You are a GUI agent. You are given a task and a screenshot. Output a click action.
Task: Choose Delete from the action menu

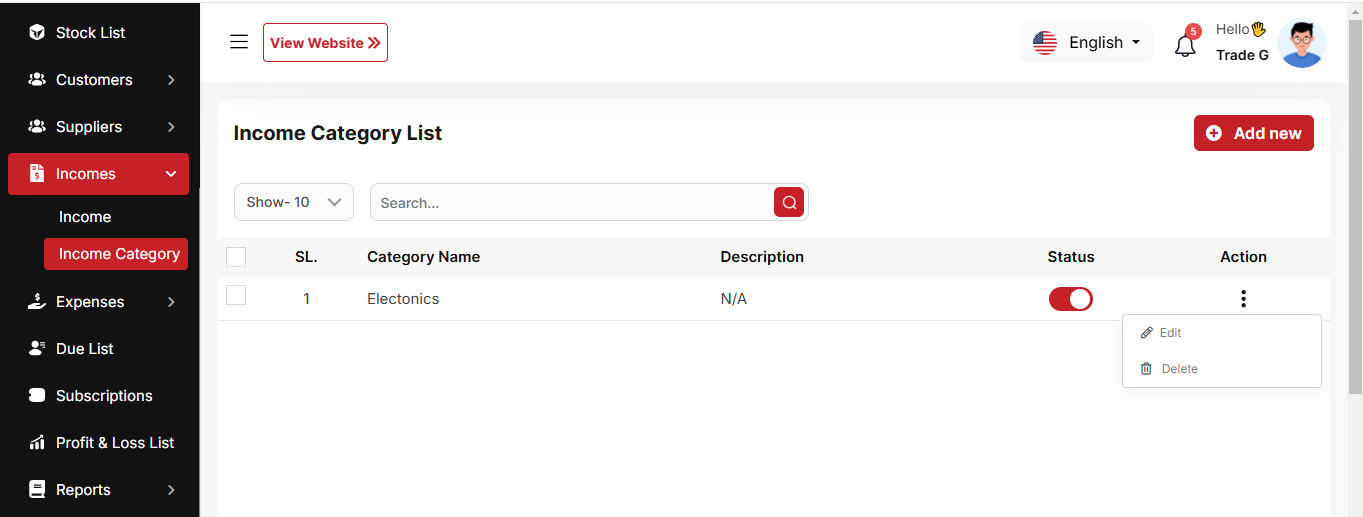(x=1178, y=369)
